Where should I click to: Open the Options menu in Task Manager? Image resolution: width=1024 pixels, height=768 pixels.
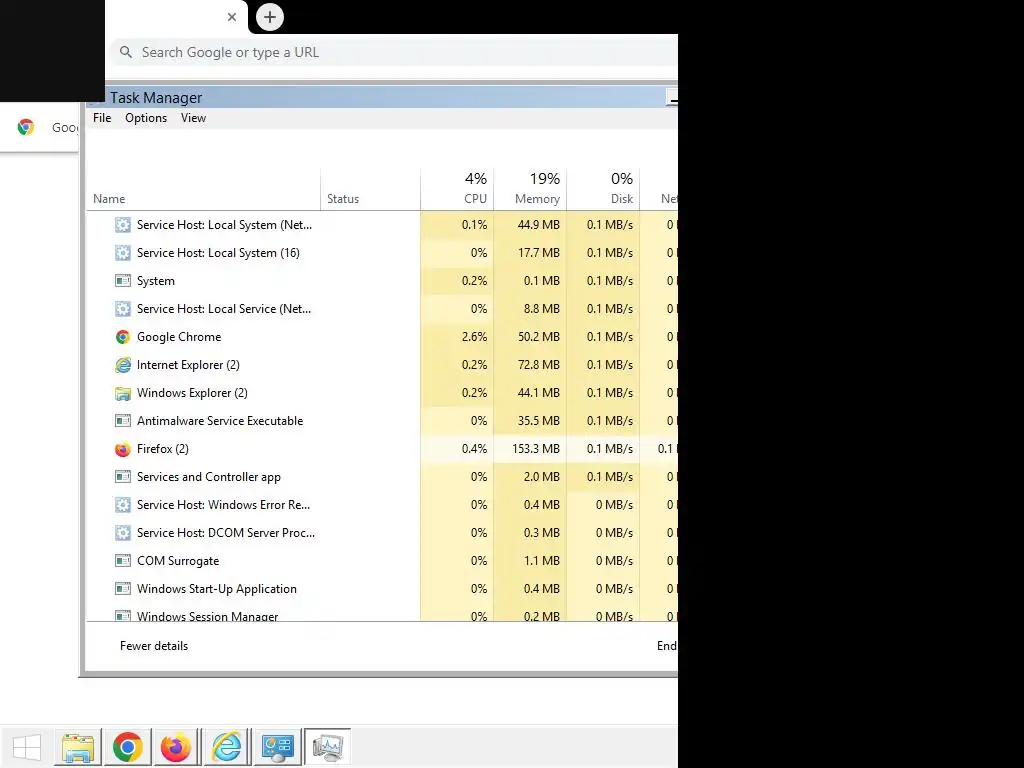click(146, 118)
